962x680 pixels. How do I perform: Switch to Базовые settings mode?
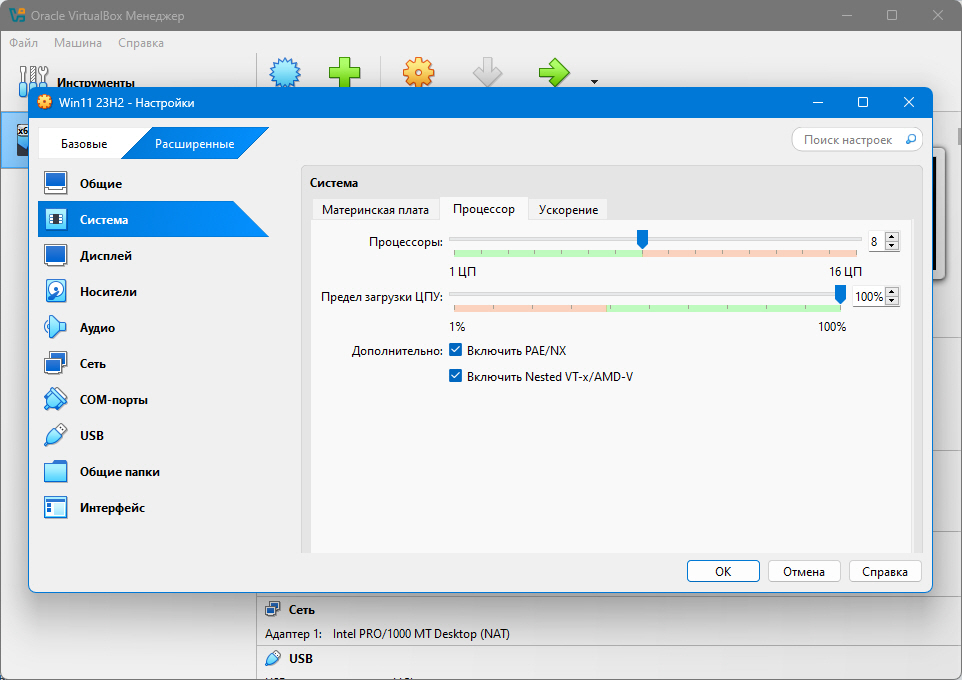(x=84, y=144)
